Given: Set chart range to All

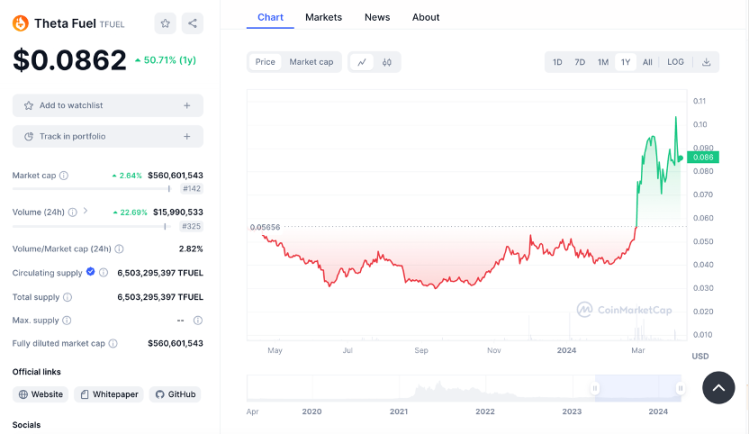Looking at the screenshot, I should click(647, 62).
